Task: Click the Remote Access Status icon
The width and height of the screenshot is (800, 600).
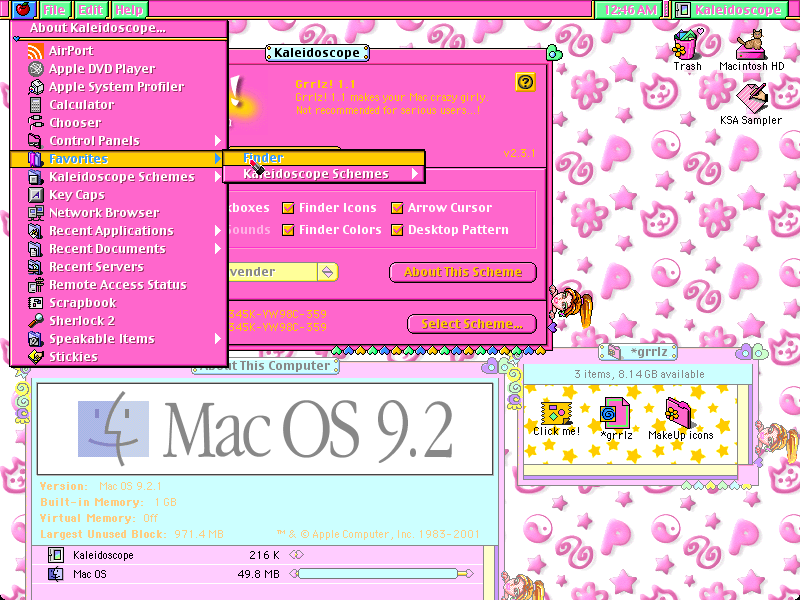Action: (x=35, y=285)
